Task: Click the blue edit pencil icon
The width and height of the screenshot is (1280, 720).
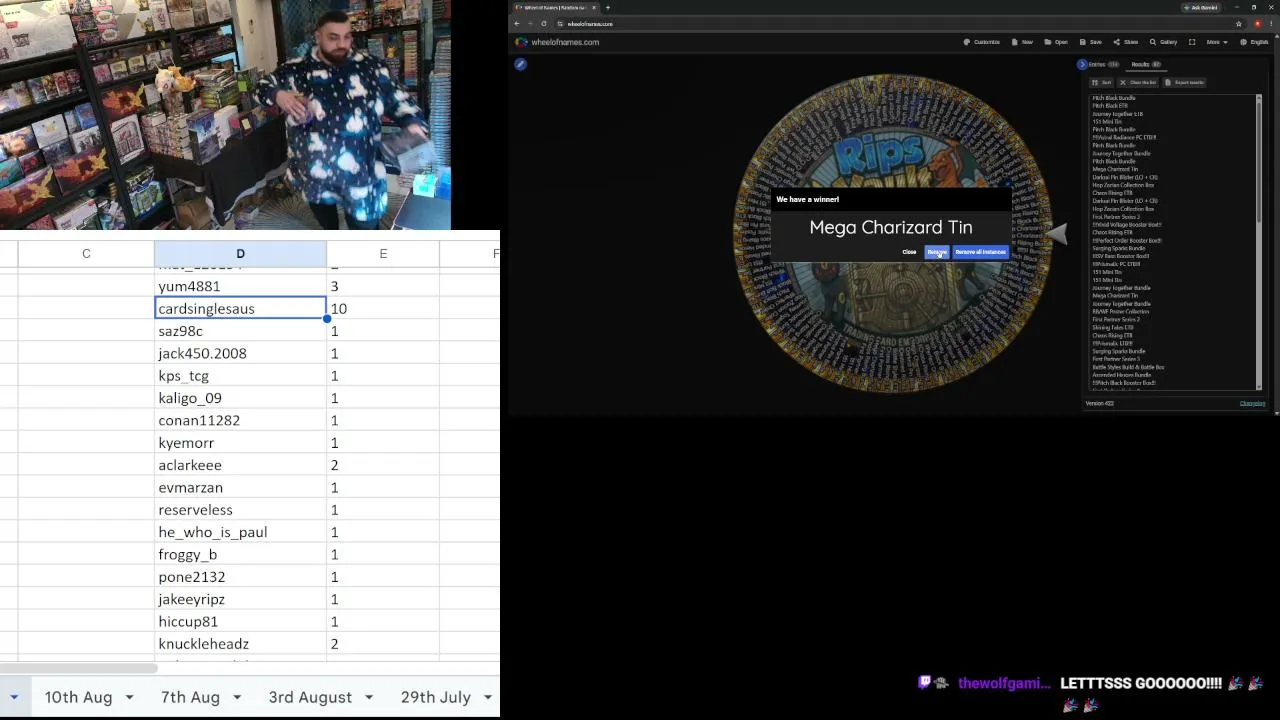Action: click(x=520, y=64)
